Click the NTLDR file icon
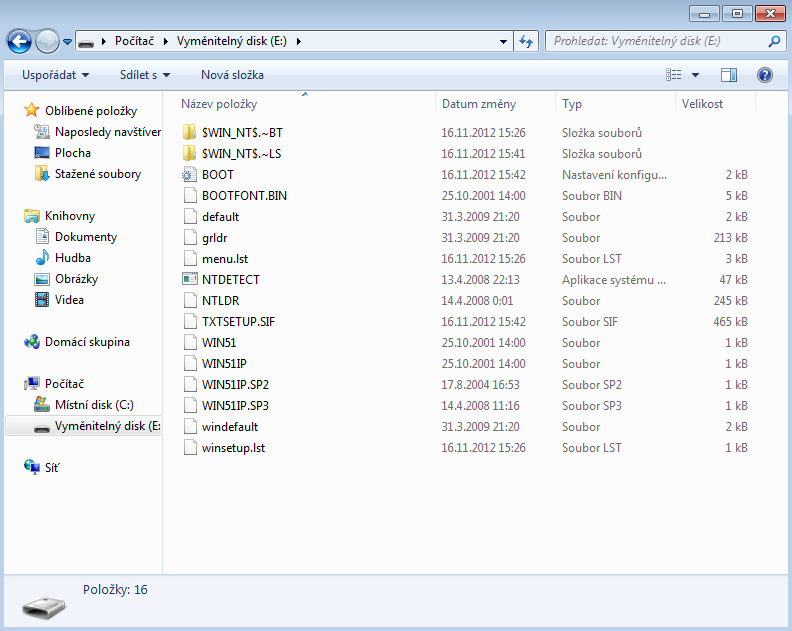Screen dimensions: 792x631 190,300
